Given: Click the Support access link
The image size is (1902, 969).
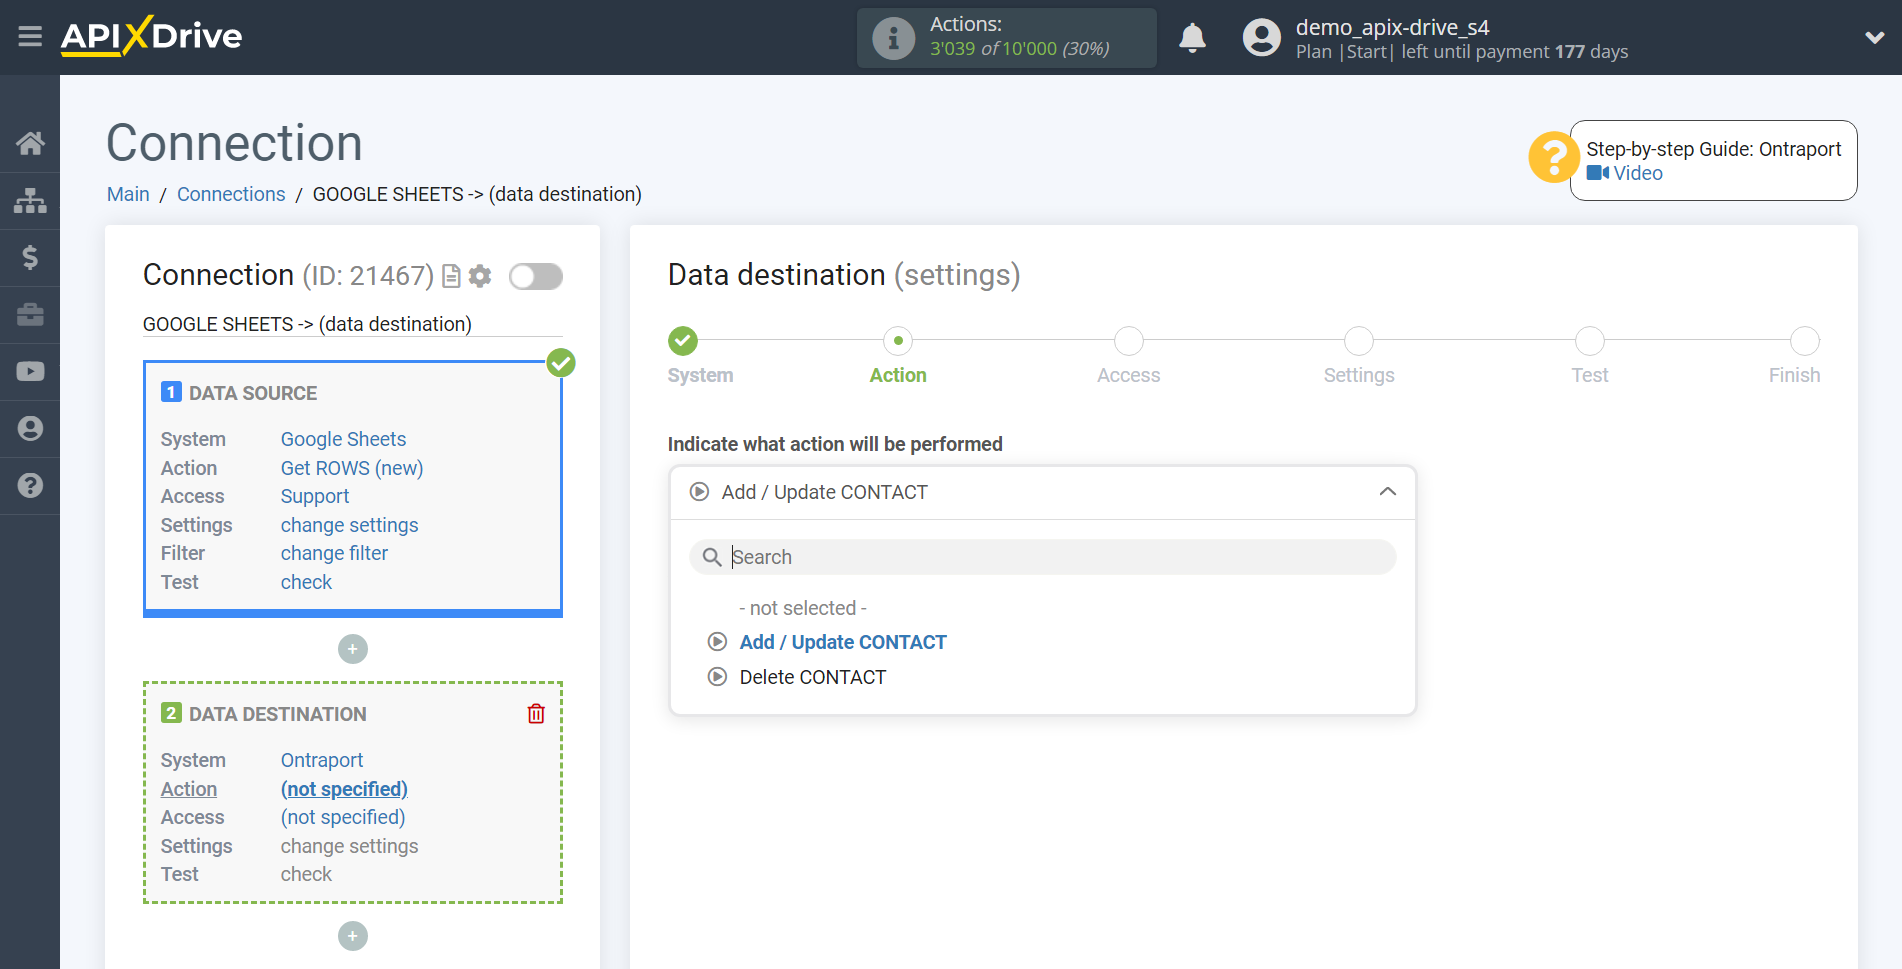Looking at the screenshot, I should pos(315,496).
